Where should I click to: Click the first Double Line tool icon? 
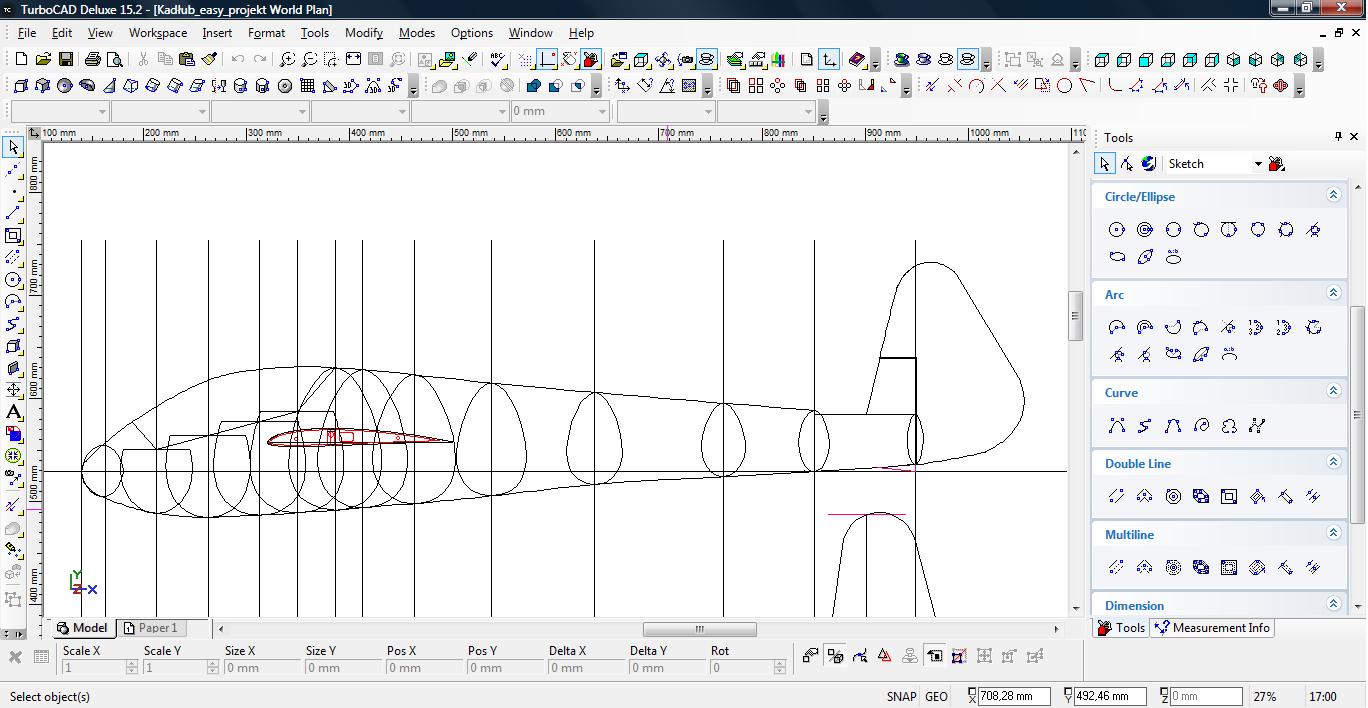pyautogui.click(x=1117, y=496)
